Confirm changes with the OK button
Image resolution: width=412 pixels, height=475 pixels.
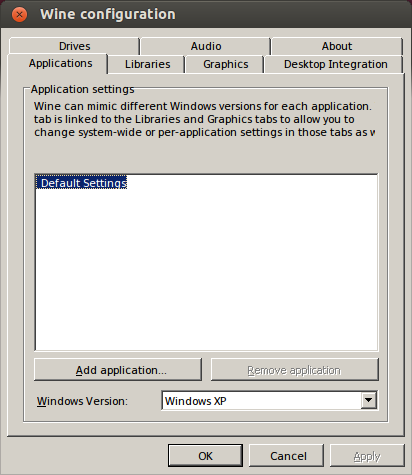pos(205,456)
